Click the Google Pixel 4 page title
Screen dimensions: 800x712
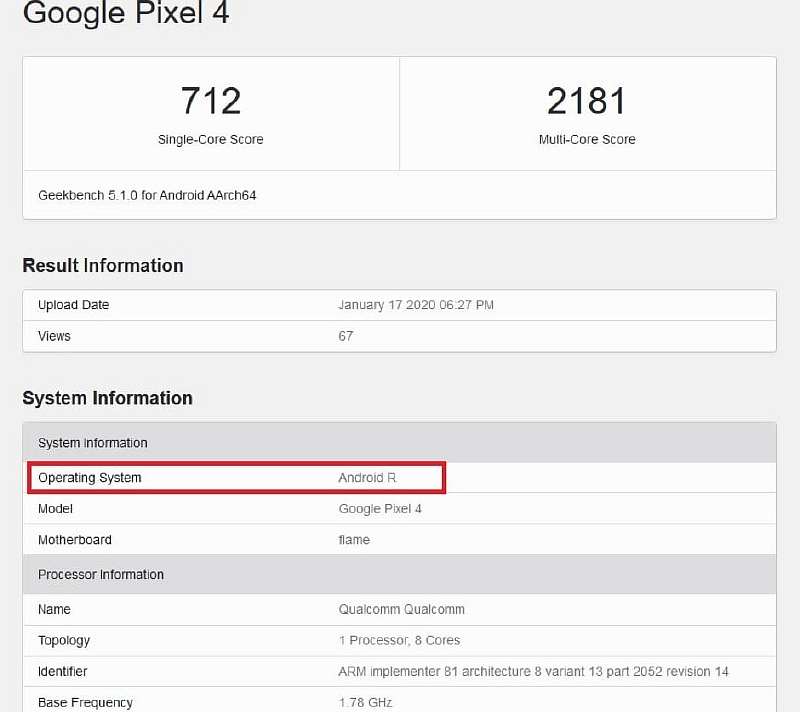pos(126,14)
